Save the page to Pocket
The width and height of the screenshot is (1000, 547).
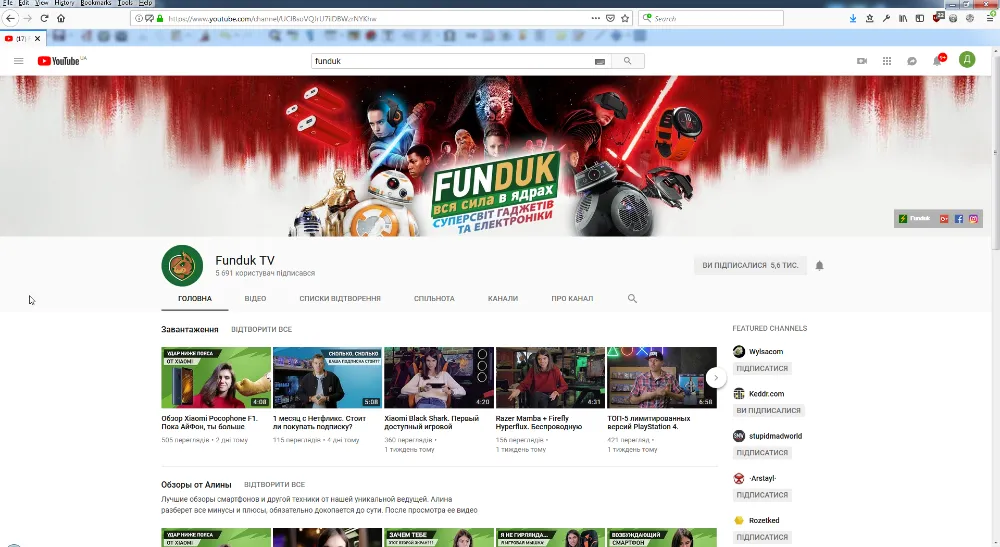[610, 18]
